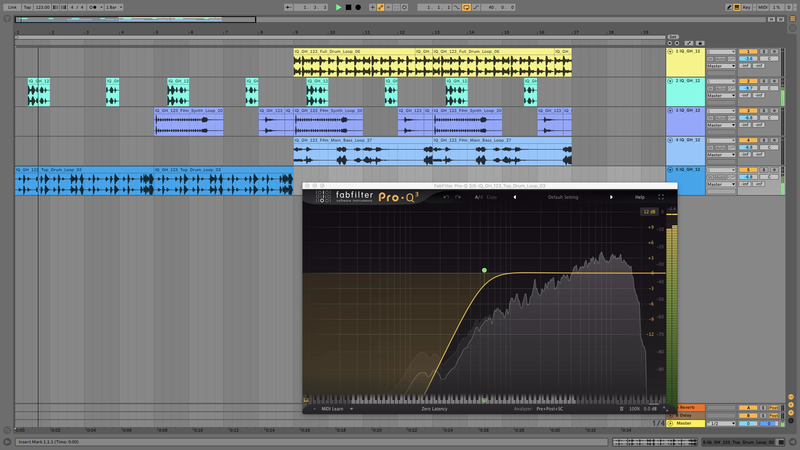The width and height of the screenshot is (800, 450).
Task: Solo track 1 with the S button
Action: pyautogui.click(x=764, y=52)
